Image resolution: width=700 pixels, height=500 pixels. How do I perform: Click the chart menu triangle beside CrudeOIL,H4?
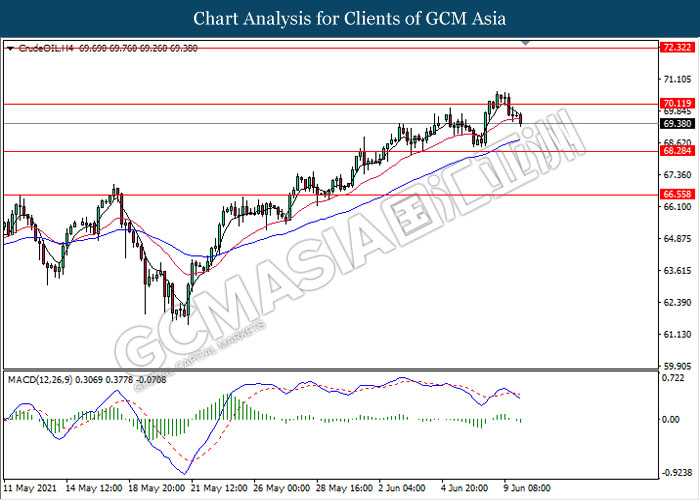[x=10, y=49]
